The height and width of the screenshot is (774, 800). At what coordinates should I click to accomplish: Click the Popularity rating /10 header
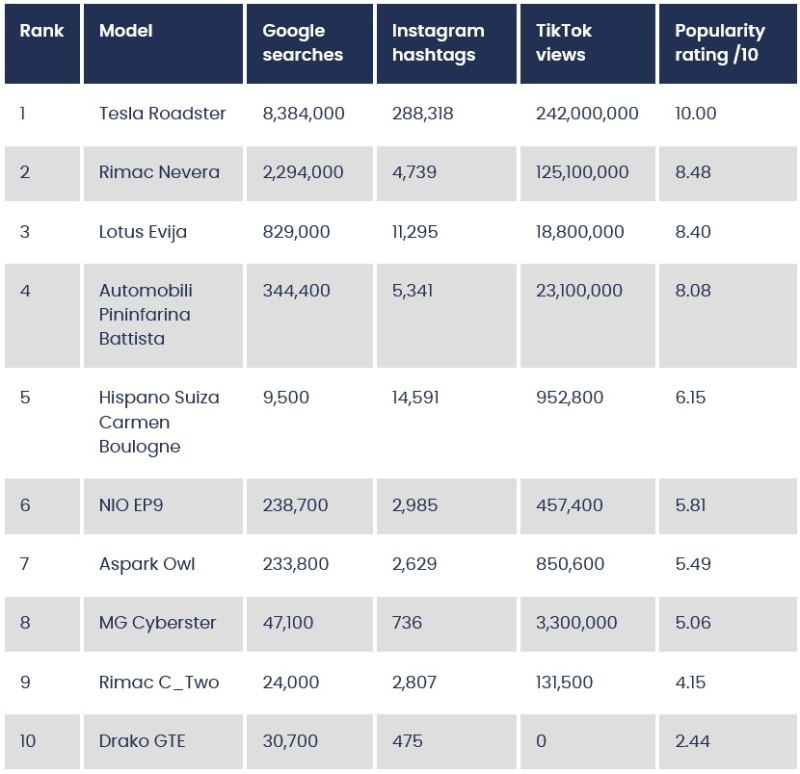click(x=728, y=44)
